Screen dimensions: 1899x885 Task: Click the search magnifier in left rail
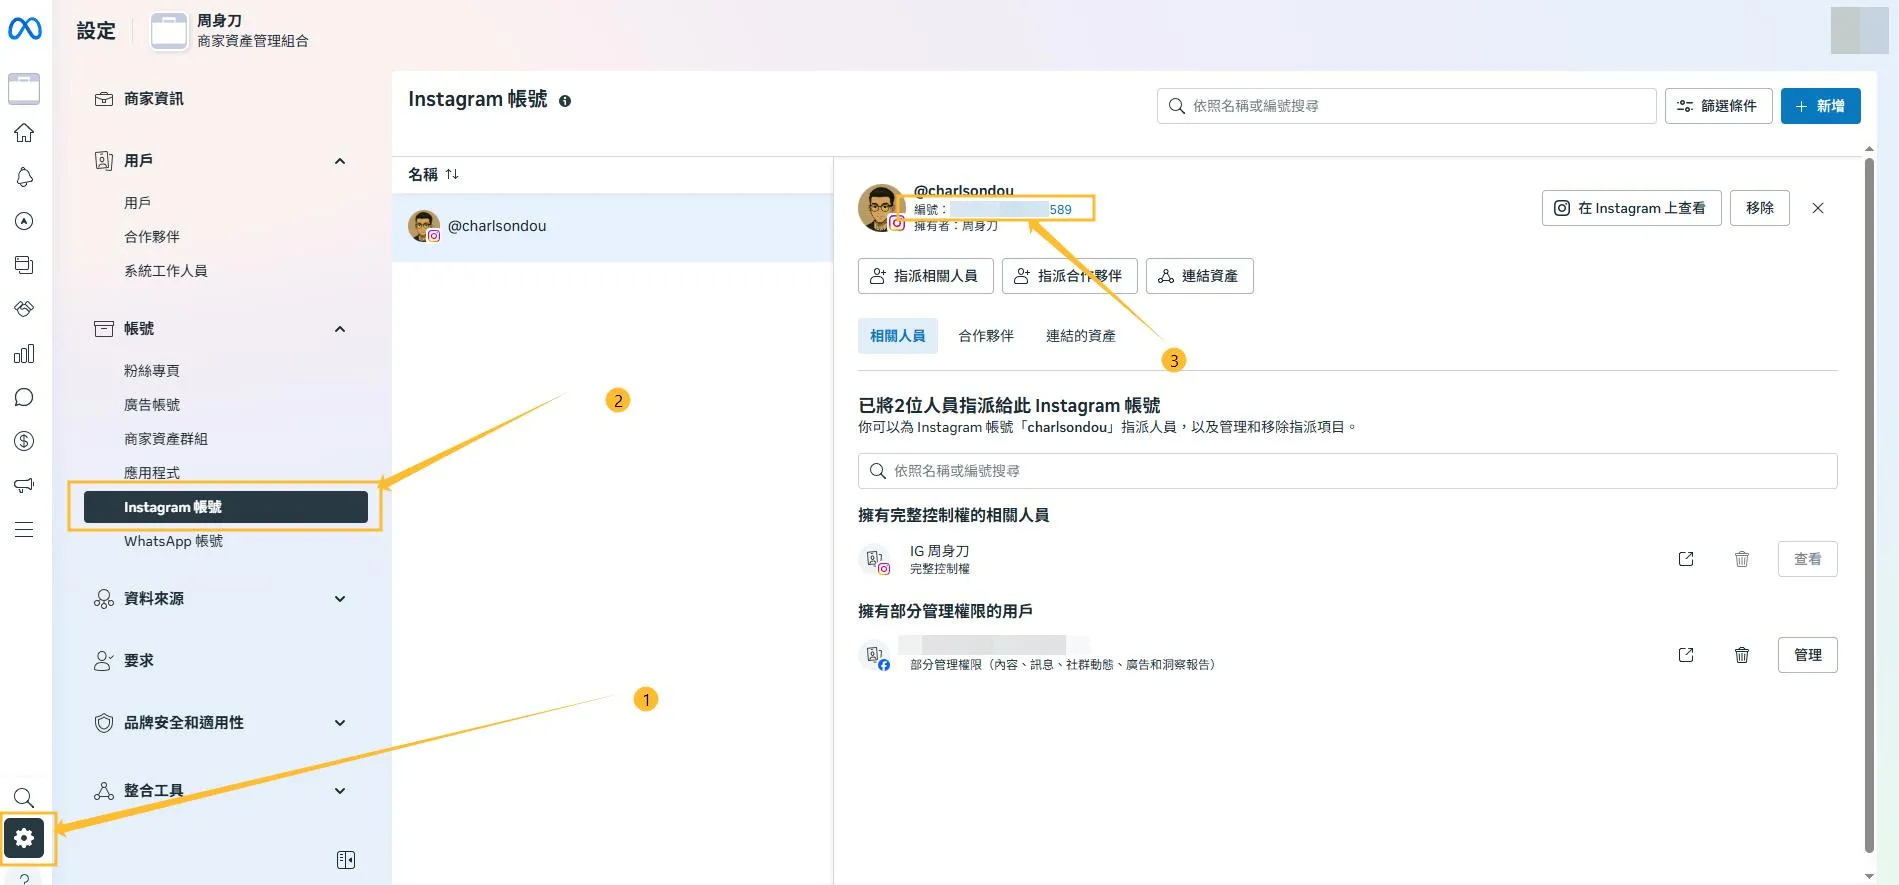coord(25,797)
